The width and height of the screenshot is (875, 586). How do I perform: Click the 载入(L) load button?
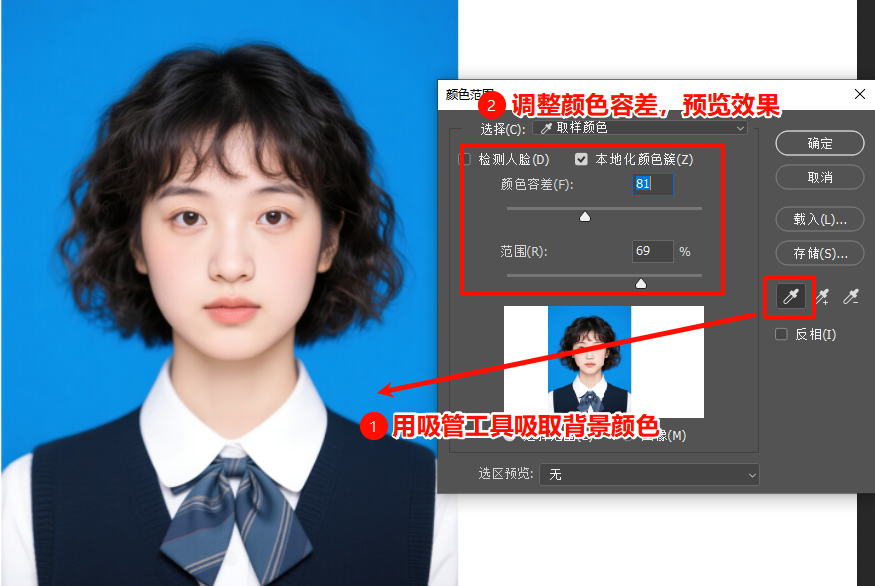(x=820, y=219)
